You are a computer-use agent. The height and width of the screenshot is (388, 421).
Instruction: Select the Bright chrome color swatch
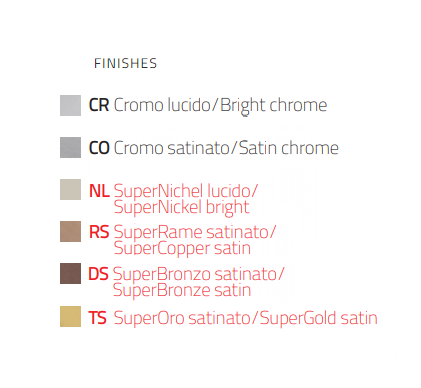(x=70, y=105)
